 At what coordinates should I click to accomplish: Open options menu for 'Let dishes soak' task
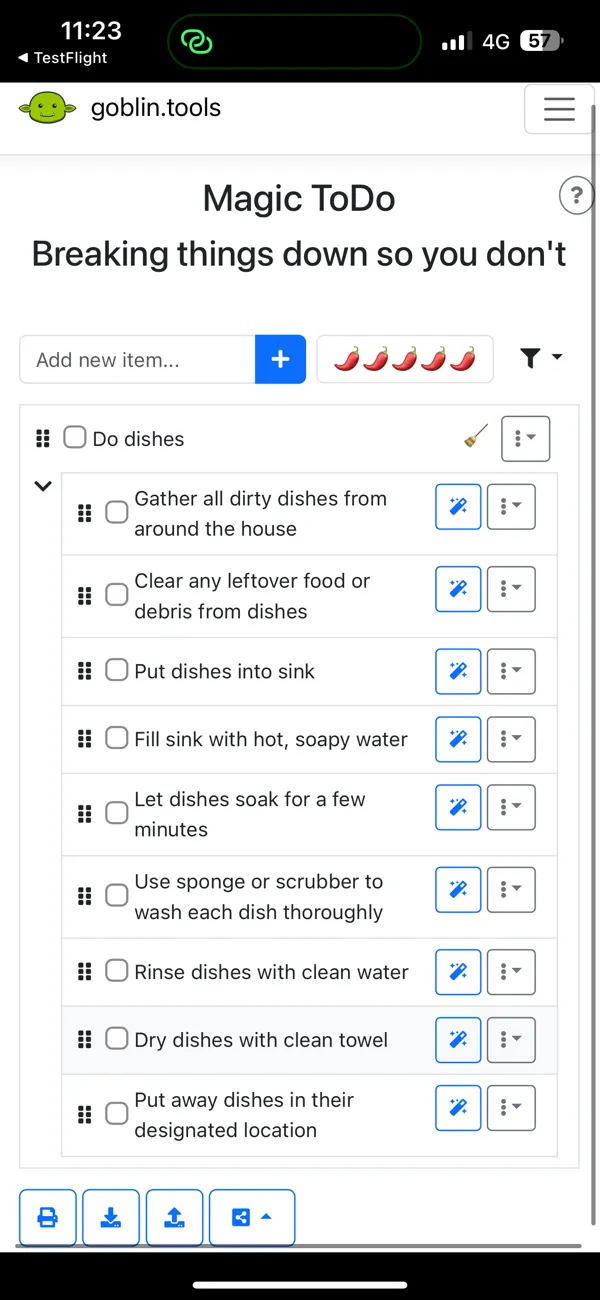click(510, 807)
